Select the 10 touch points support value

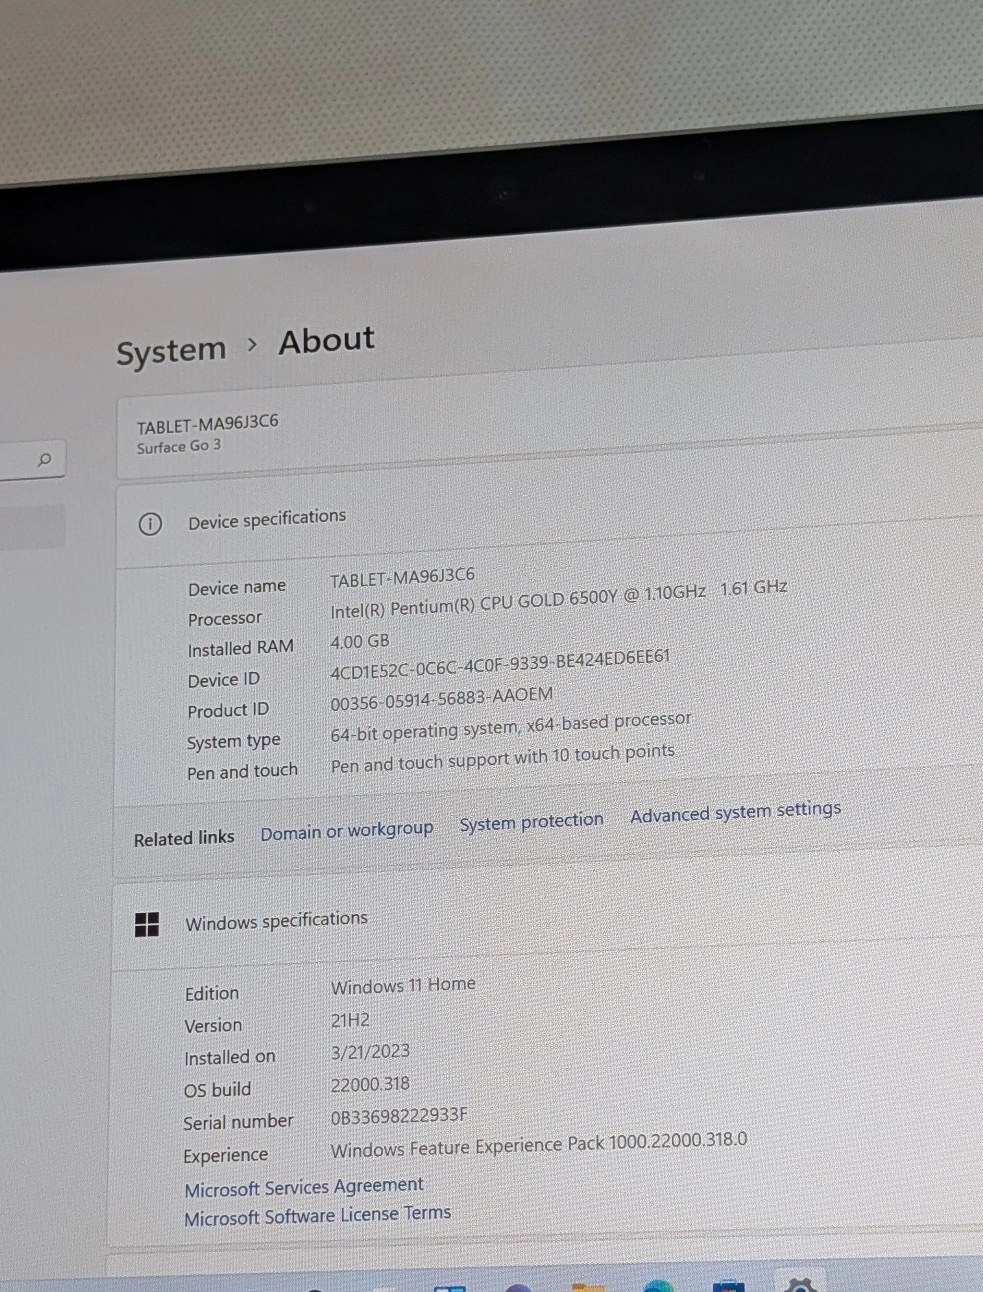coord(503,759)
